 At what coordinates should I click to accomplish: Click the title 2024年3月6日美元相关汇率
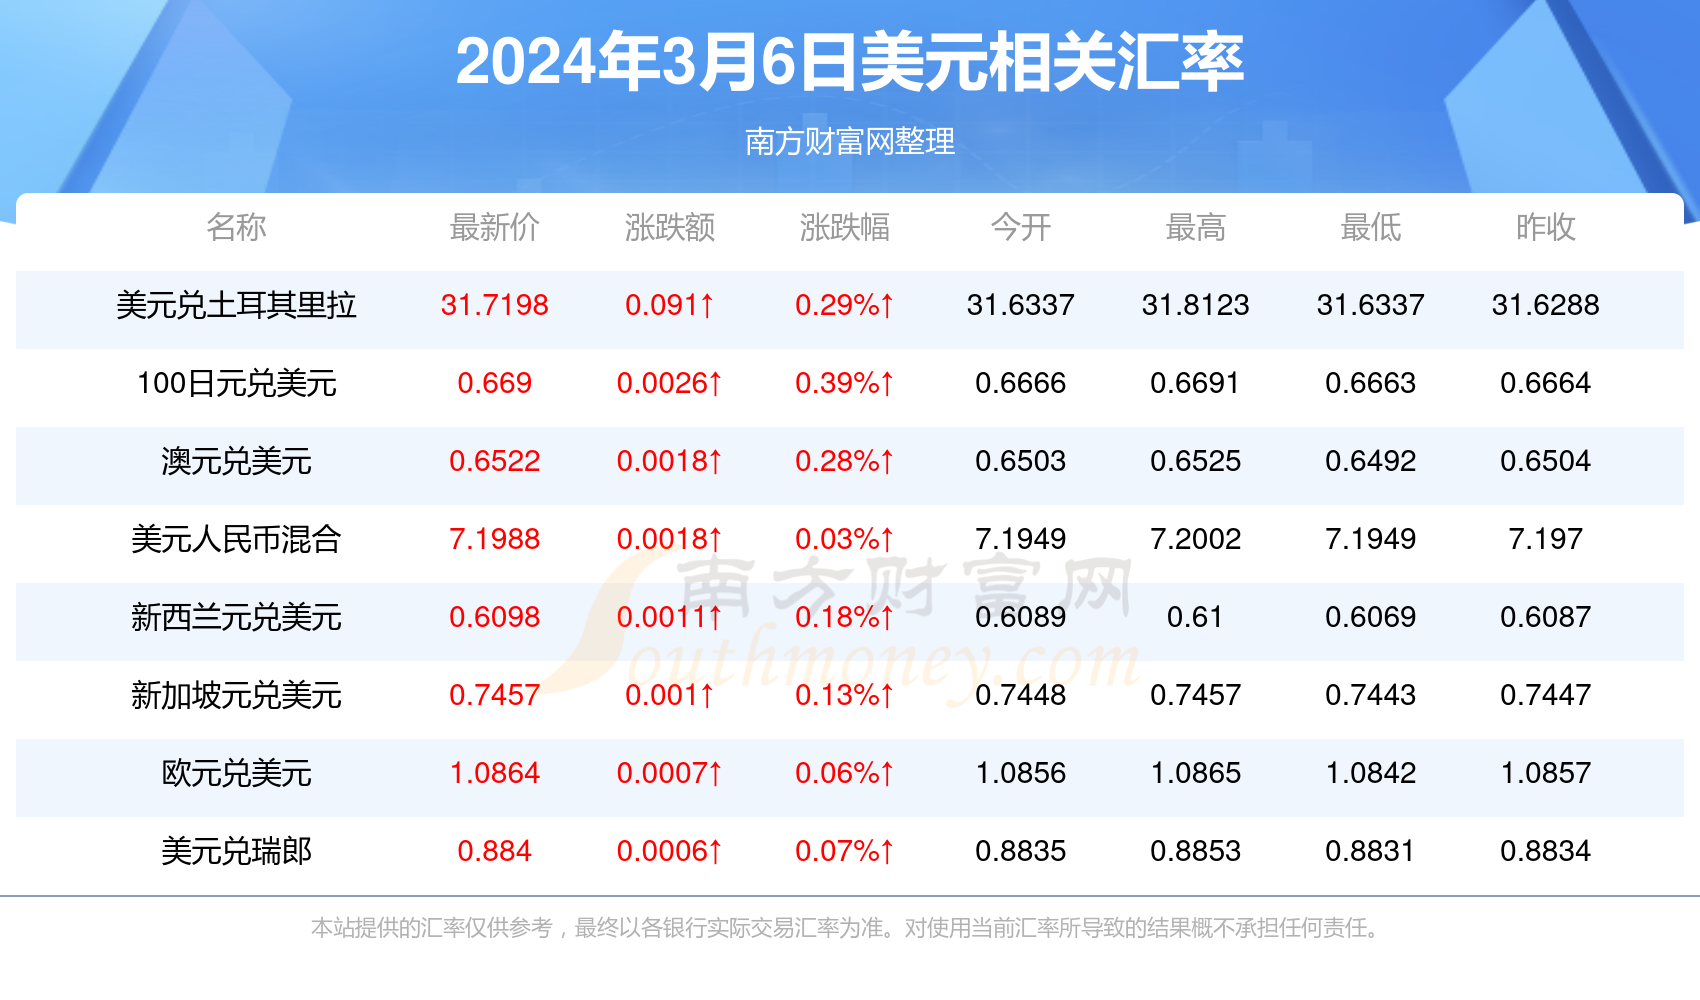(x=850, y=62)
